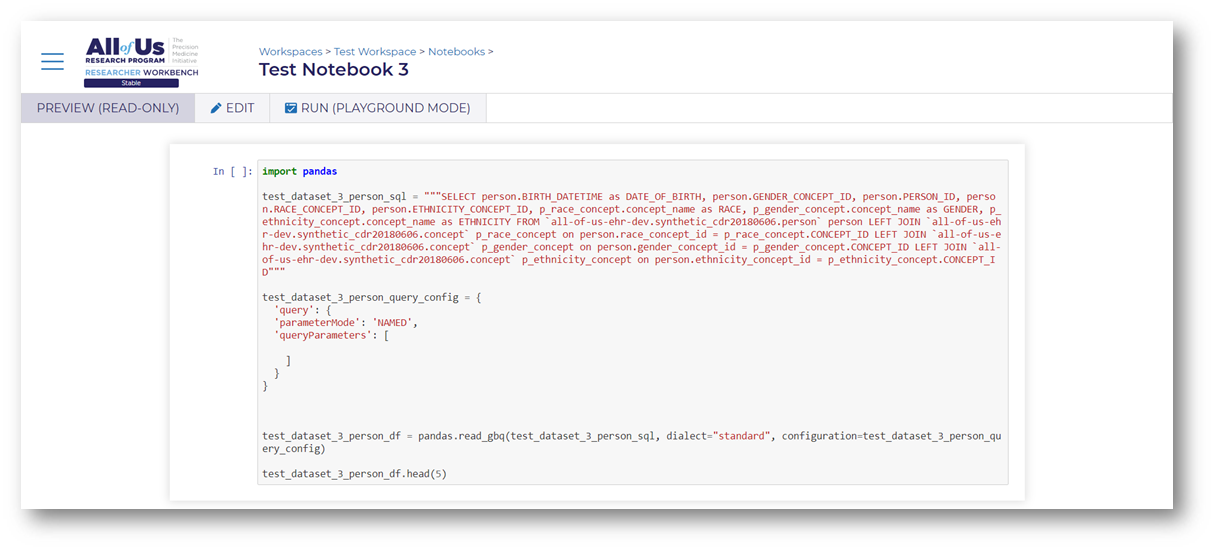1215x551 pixels.
Task: Click the test_dataset_3_person_query_config assignment line
Action: point(372,297)
